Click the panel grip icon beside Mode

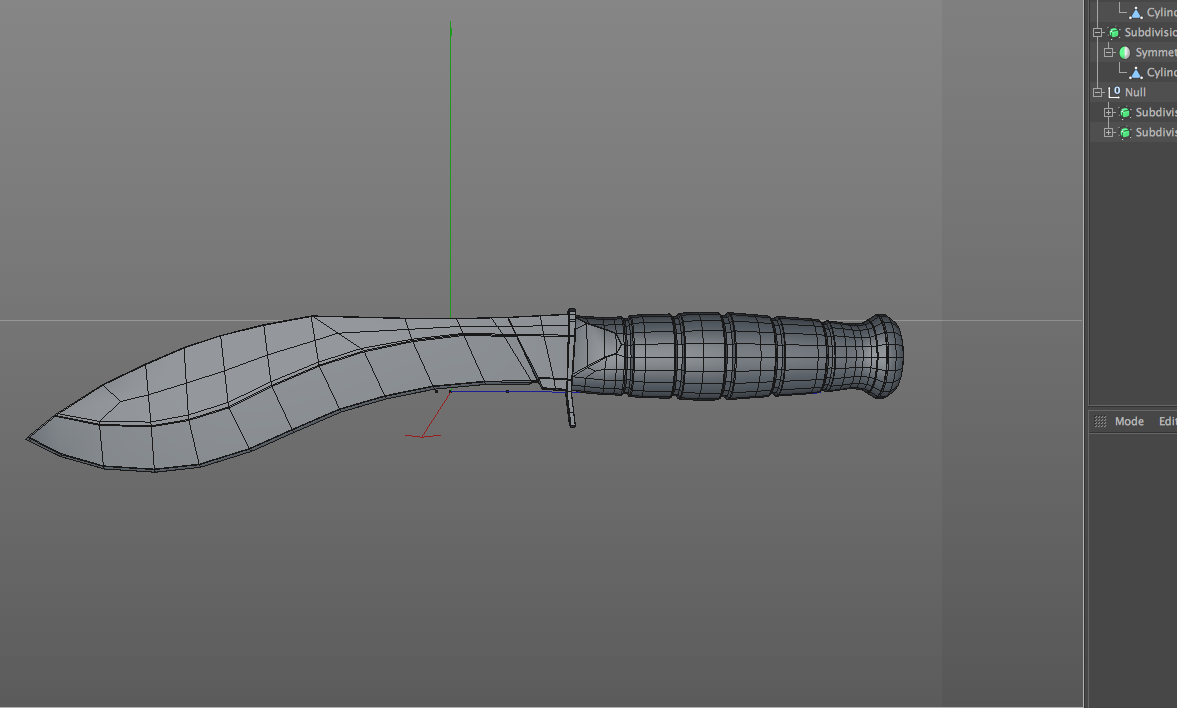tap(1100, 421)
